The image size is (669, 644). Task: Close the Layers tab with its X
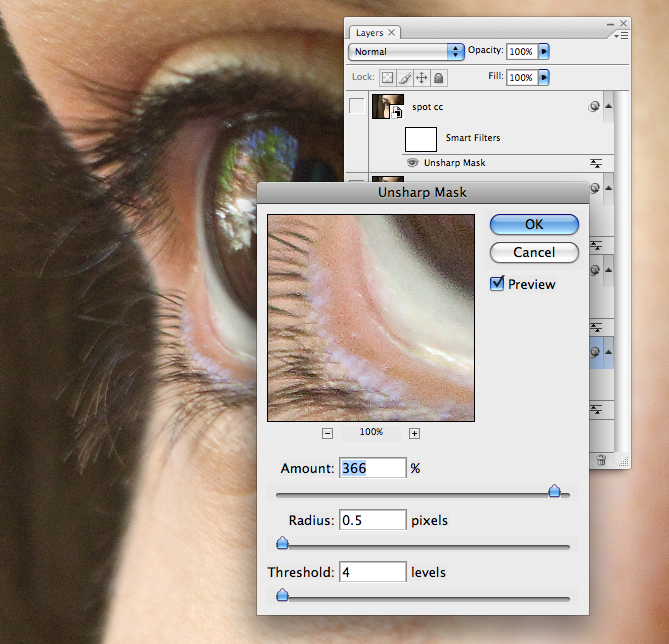pos(391,32)
